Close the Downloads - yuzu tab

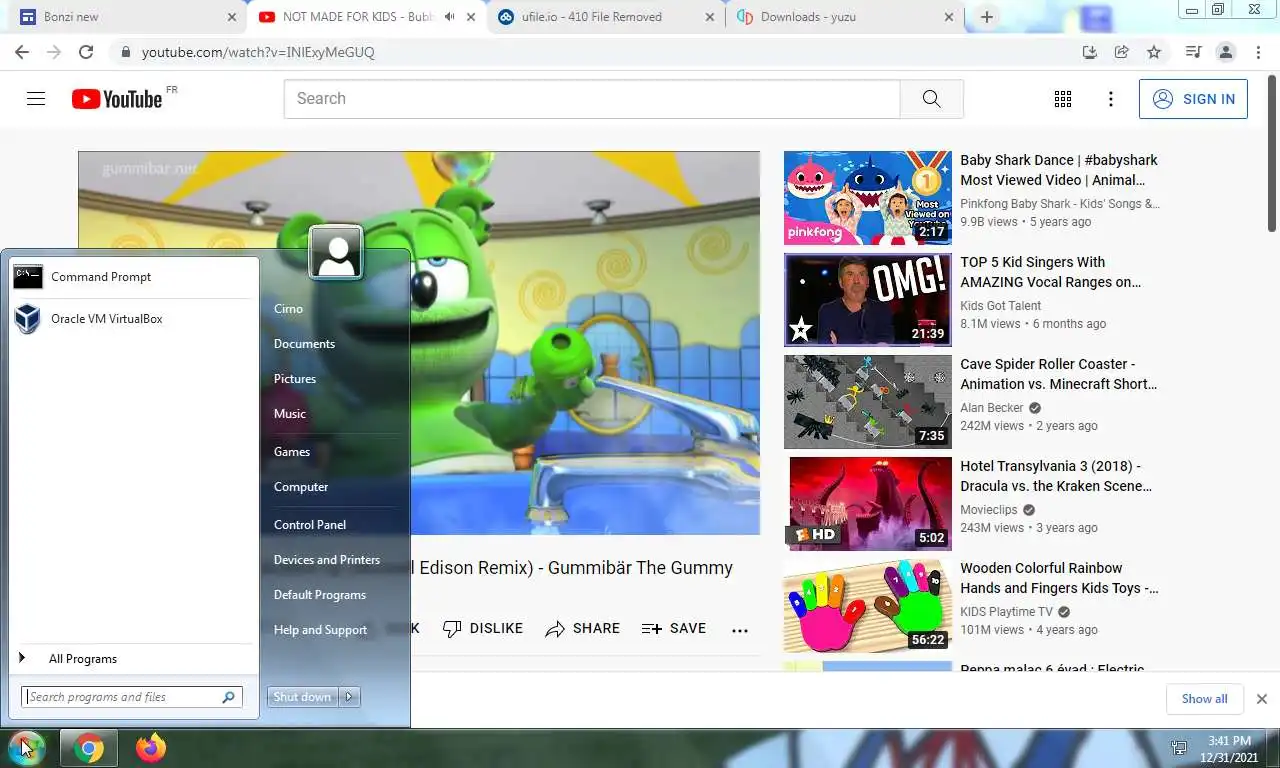[949, 17]
